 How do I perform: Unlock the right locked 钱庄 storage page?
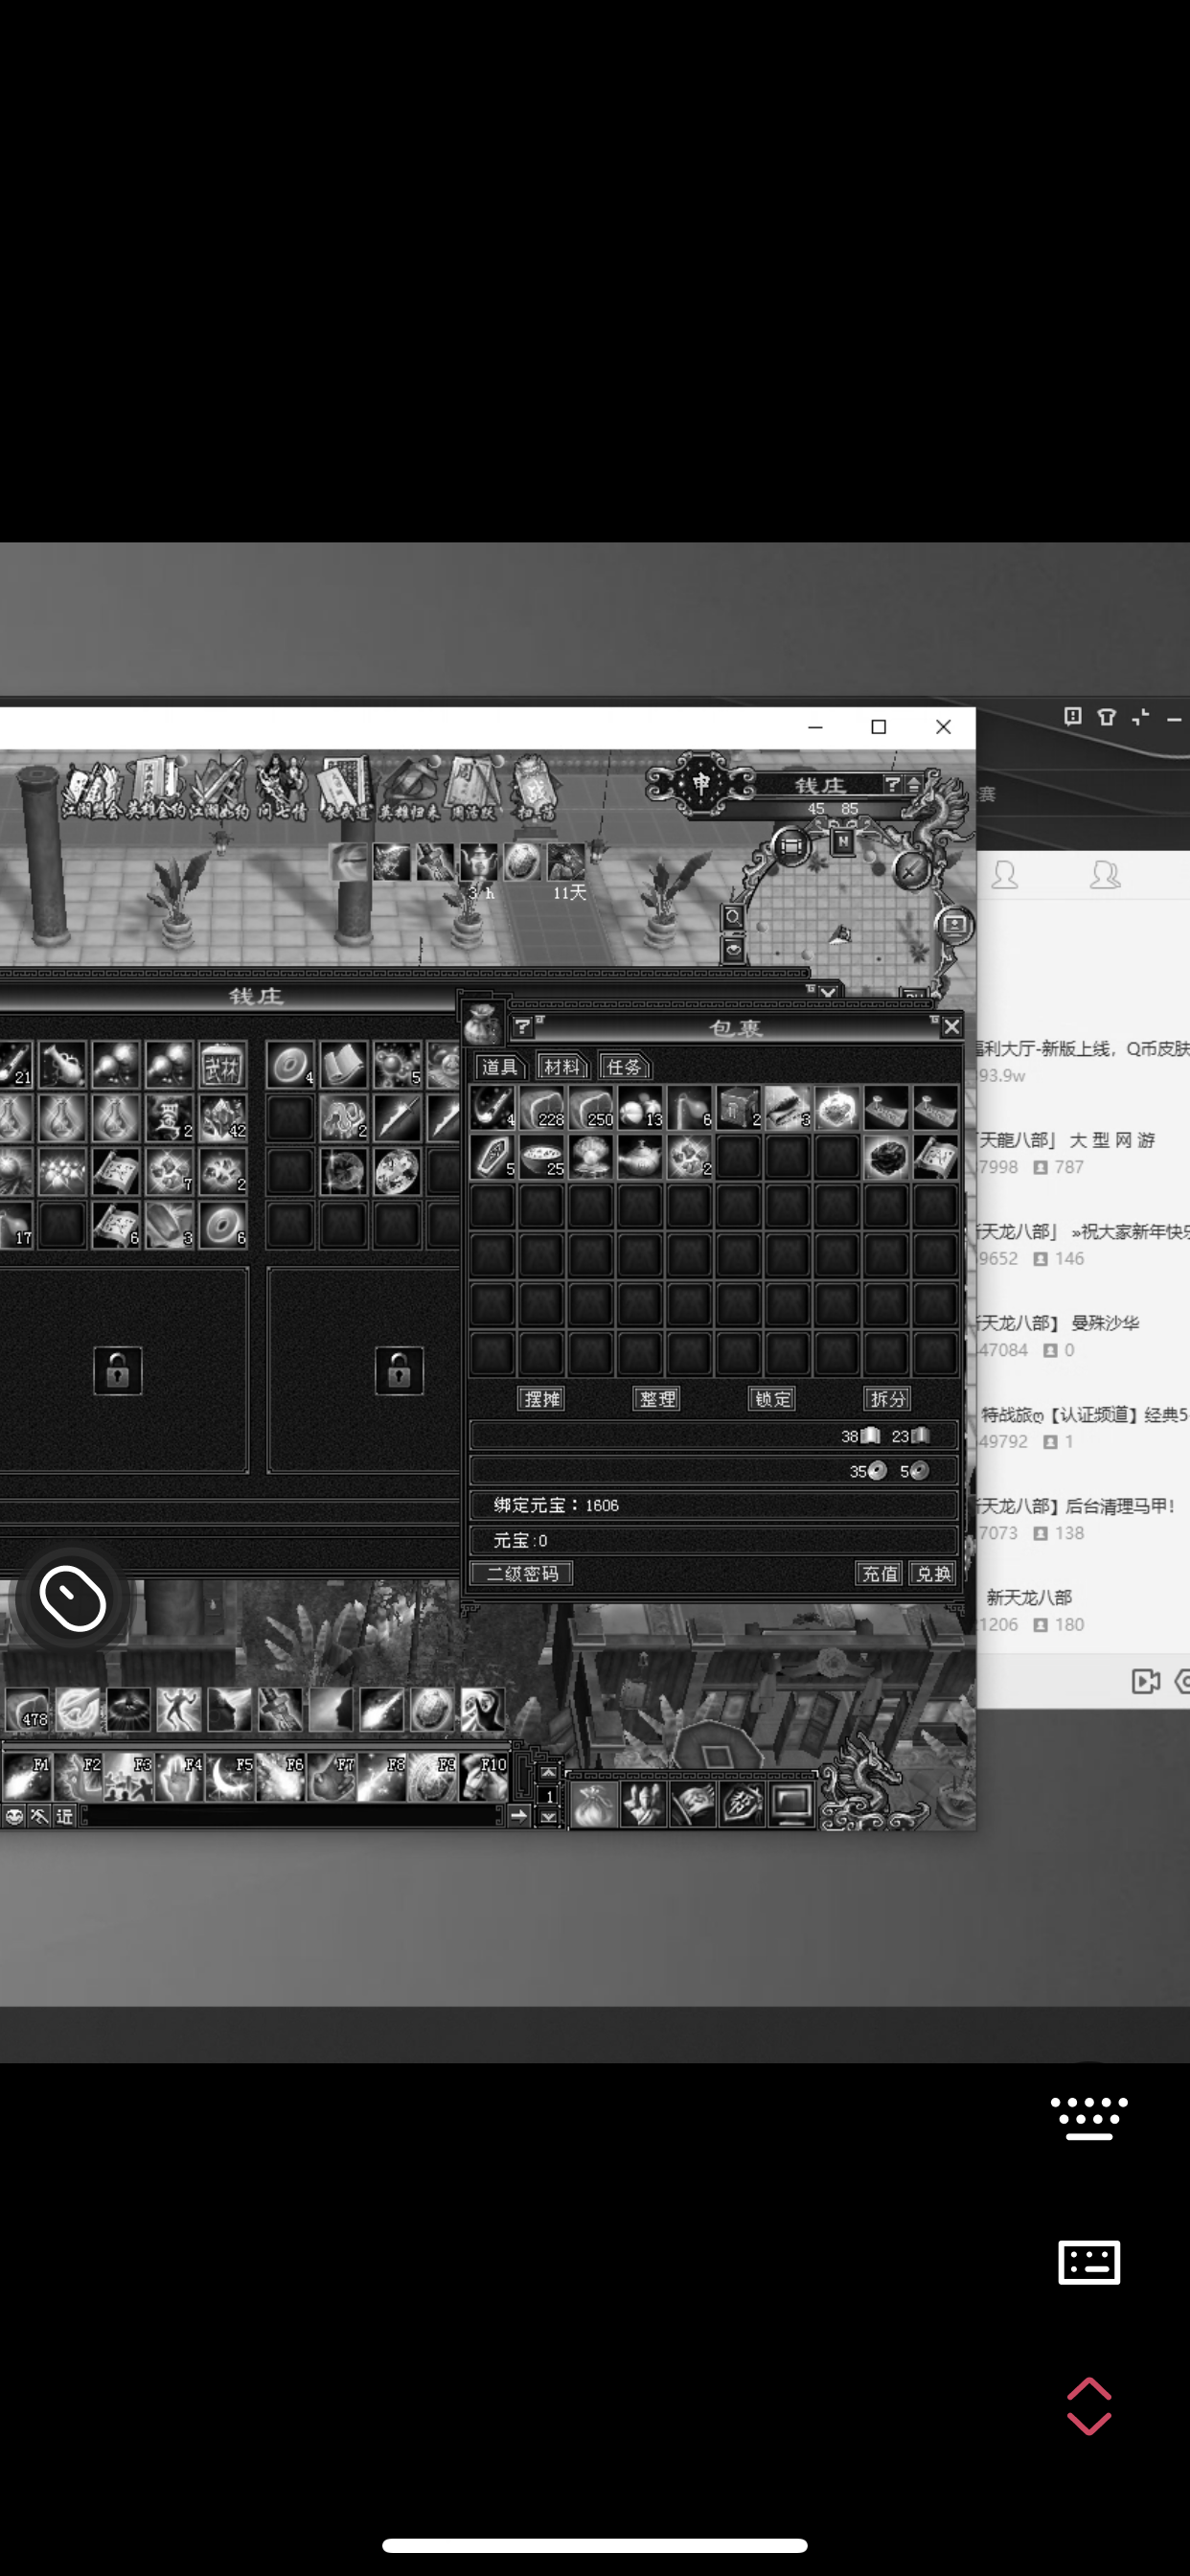coord(399,1371)
